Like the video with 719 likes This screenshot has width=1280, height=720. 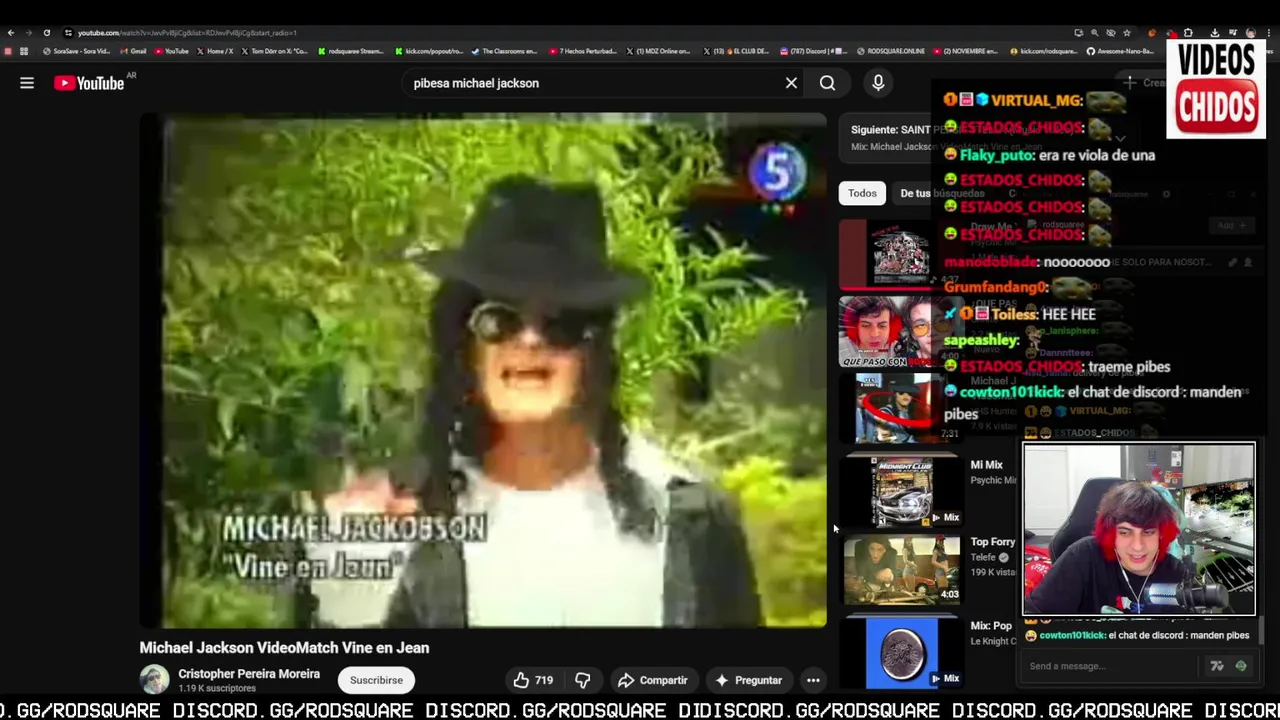(533, 680)
